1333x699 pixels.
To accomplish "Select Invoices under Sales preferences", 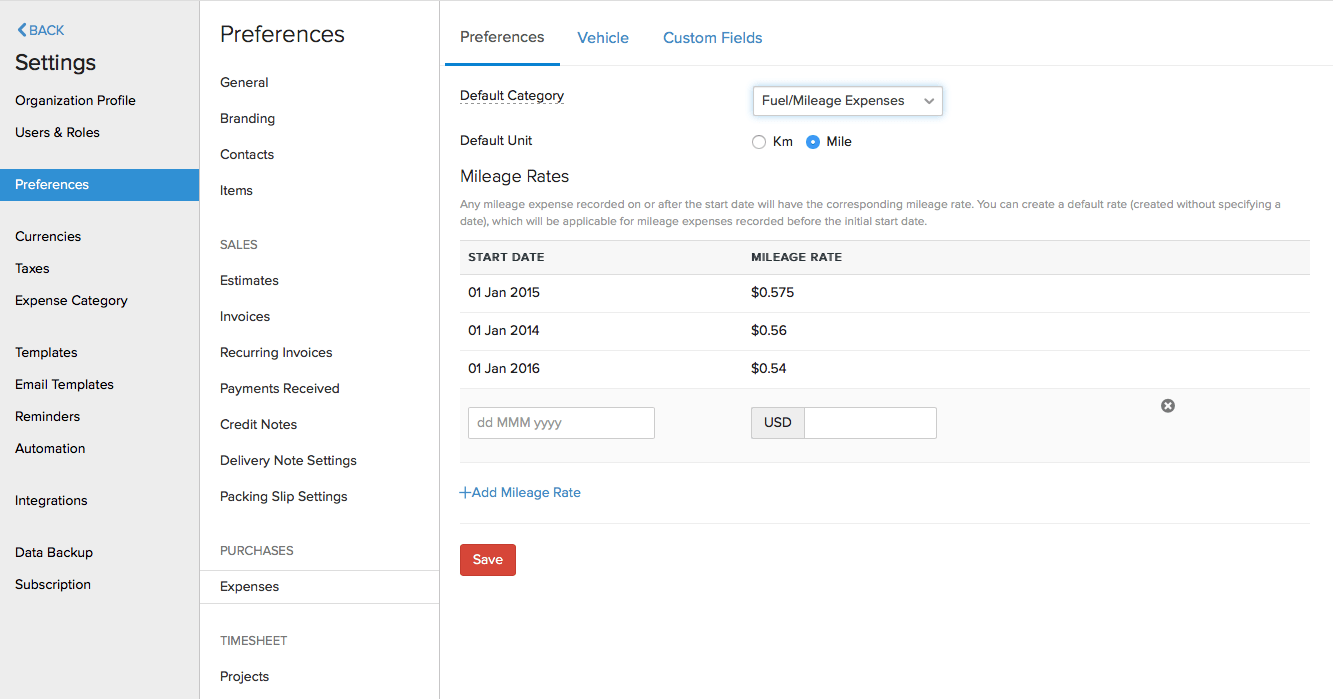I will [x=245, y=316].
